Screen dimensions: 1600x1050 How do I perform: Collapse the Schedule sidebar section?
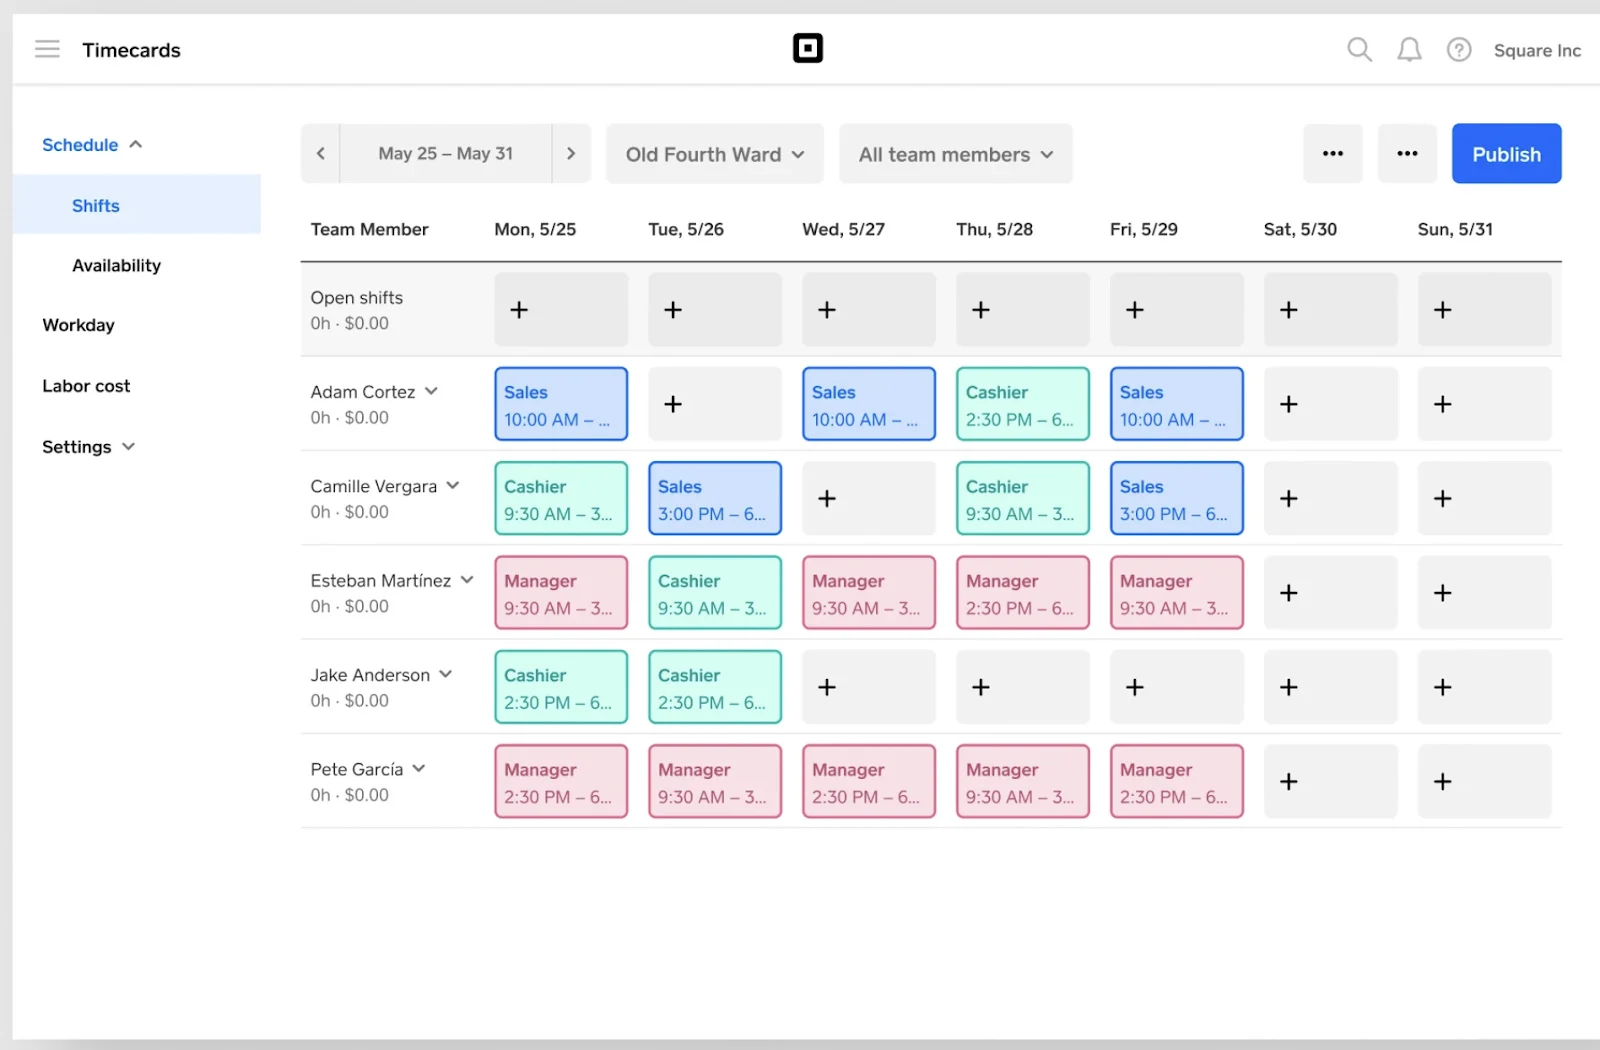point(93,145)
